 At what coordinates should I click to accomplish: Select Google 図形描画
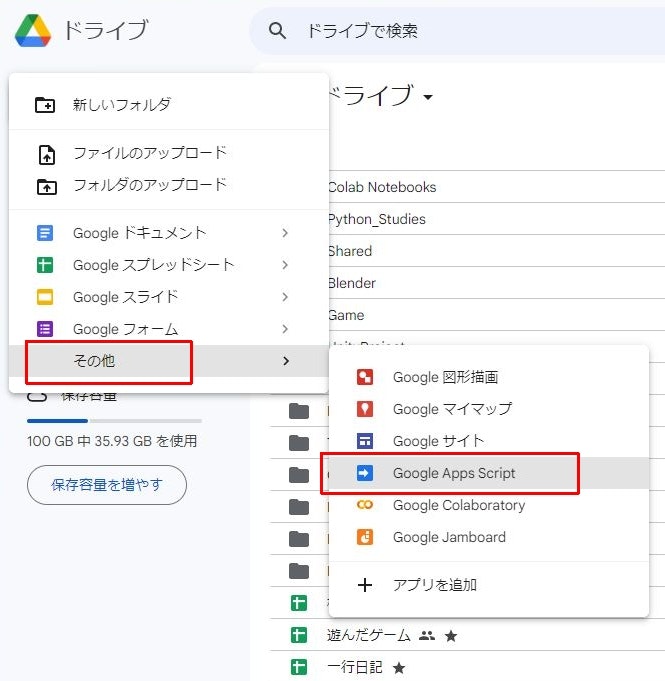point(489,377)
